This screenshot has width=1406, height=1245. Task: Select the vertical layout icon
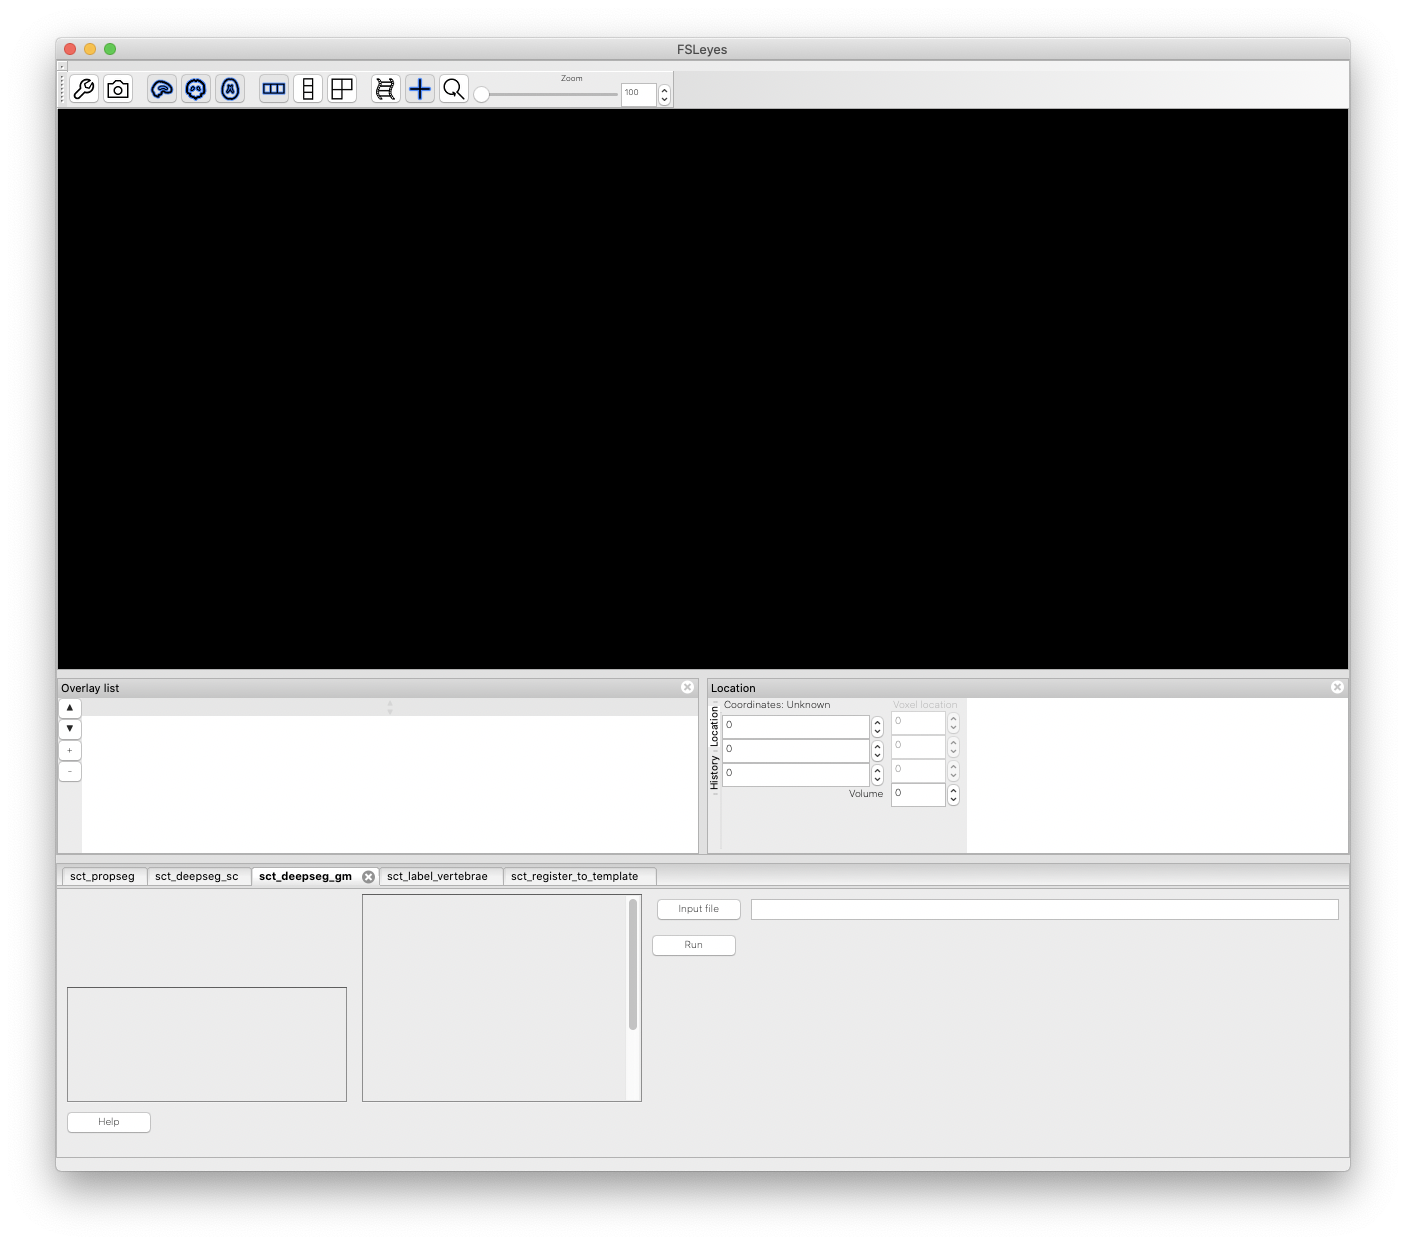pyautogui.click(x=308, y=88)
